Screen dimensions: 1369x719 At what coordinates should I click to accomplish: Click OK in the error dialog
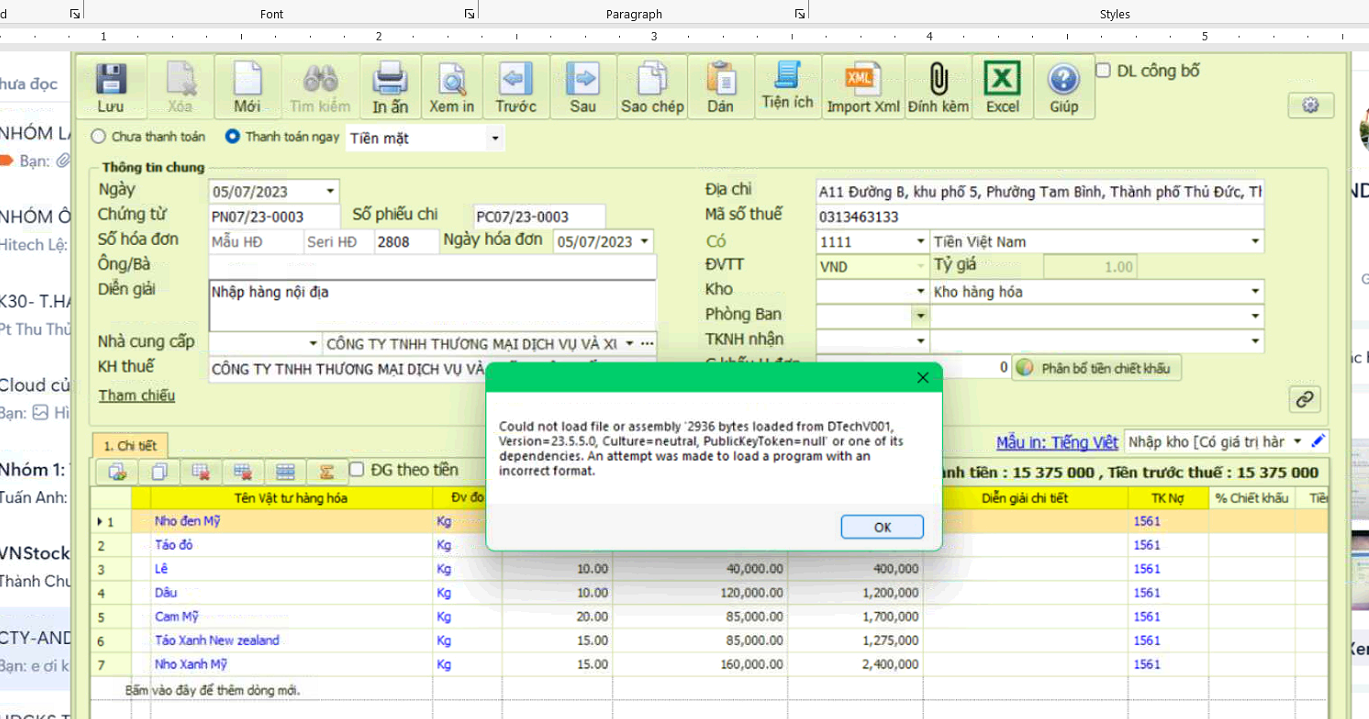881,527
